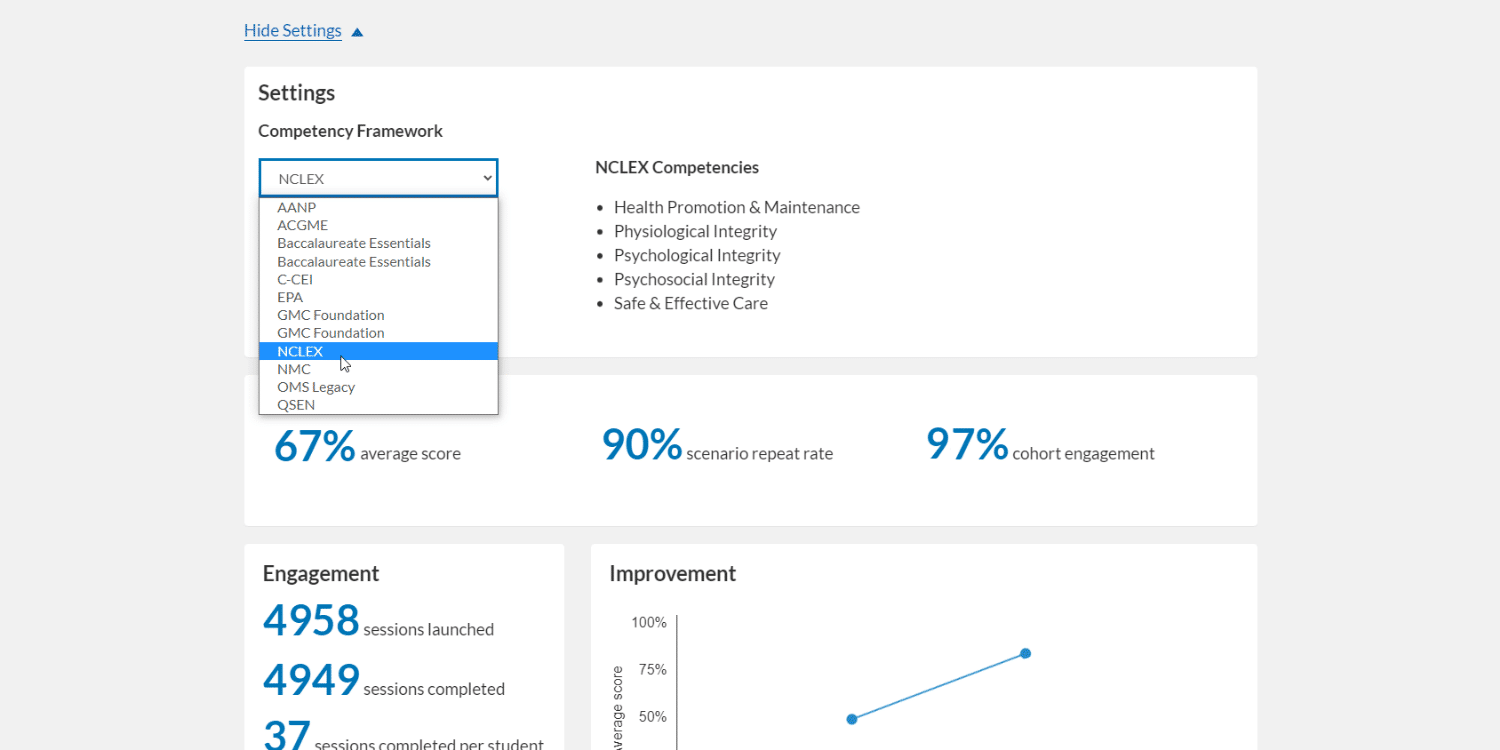The height and width of the screenshot is (750, 1500).
Task: Select NMC from the dropdown list
Action: tap(378, 369)
